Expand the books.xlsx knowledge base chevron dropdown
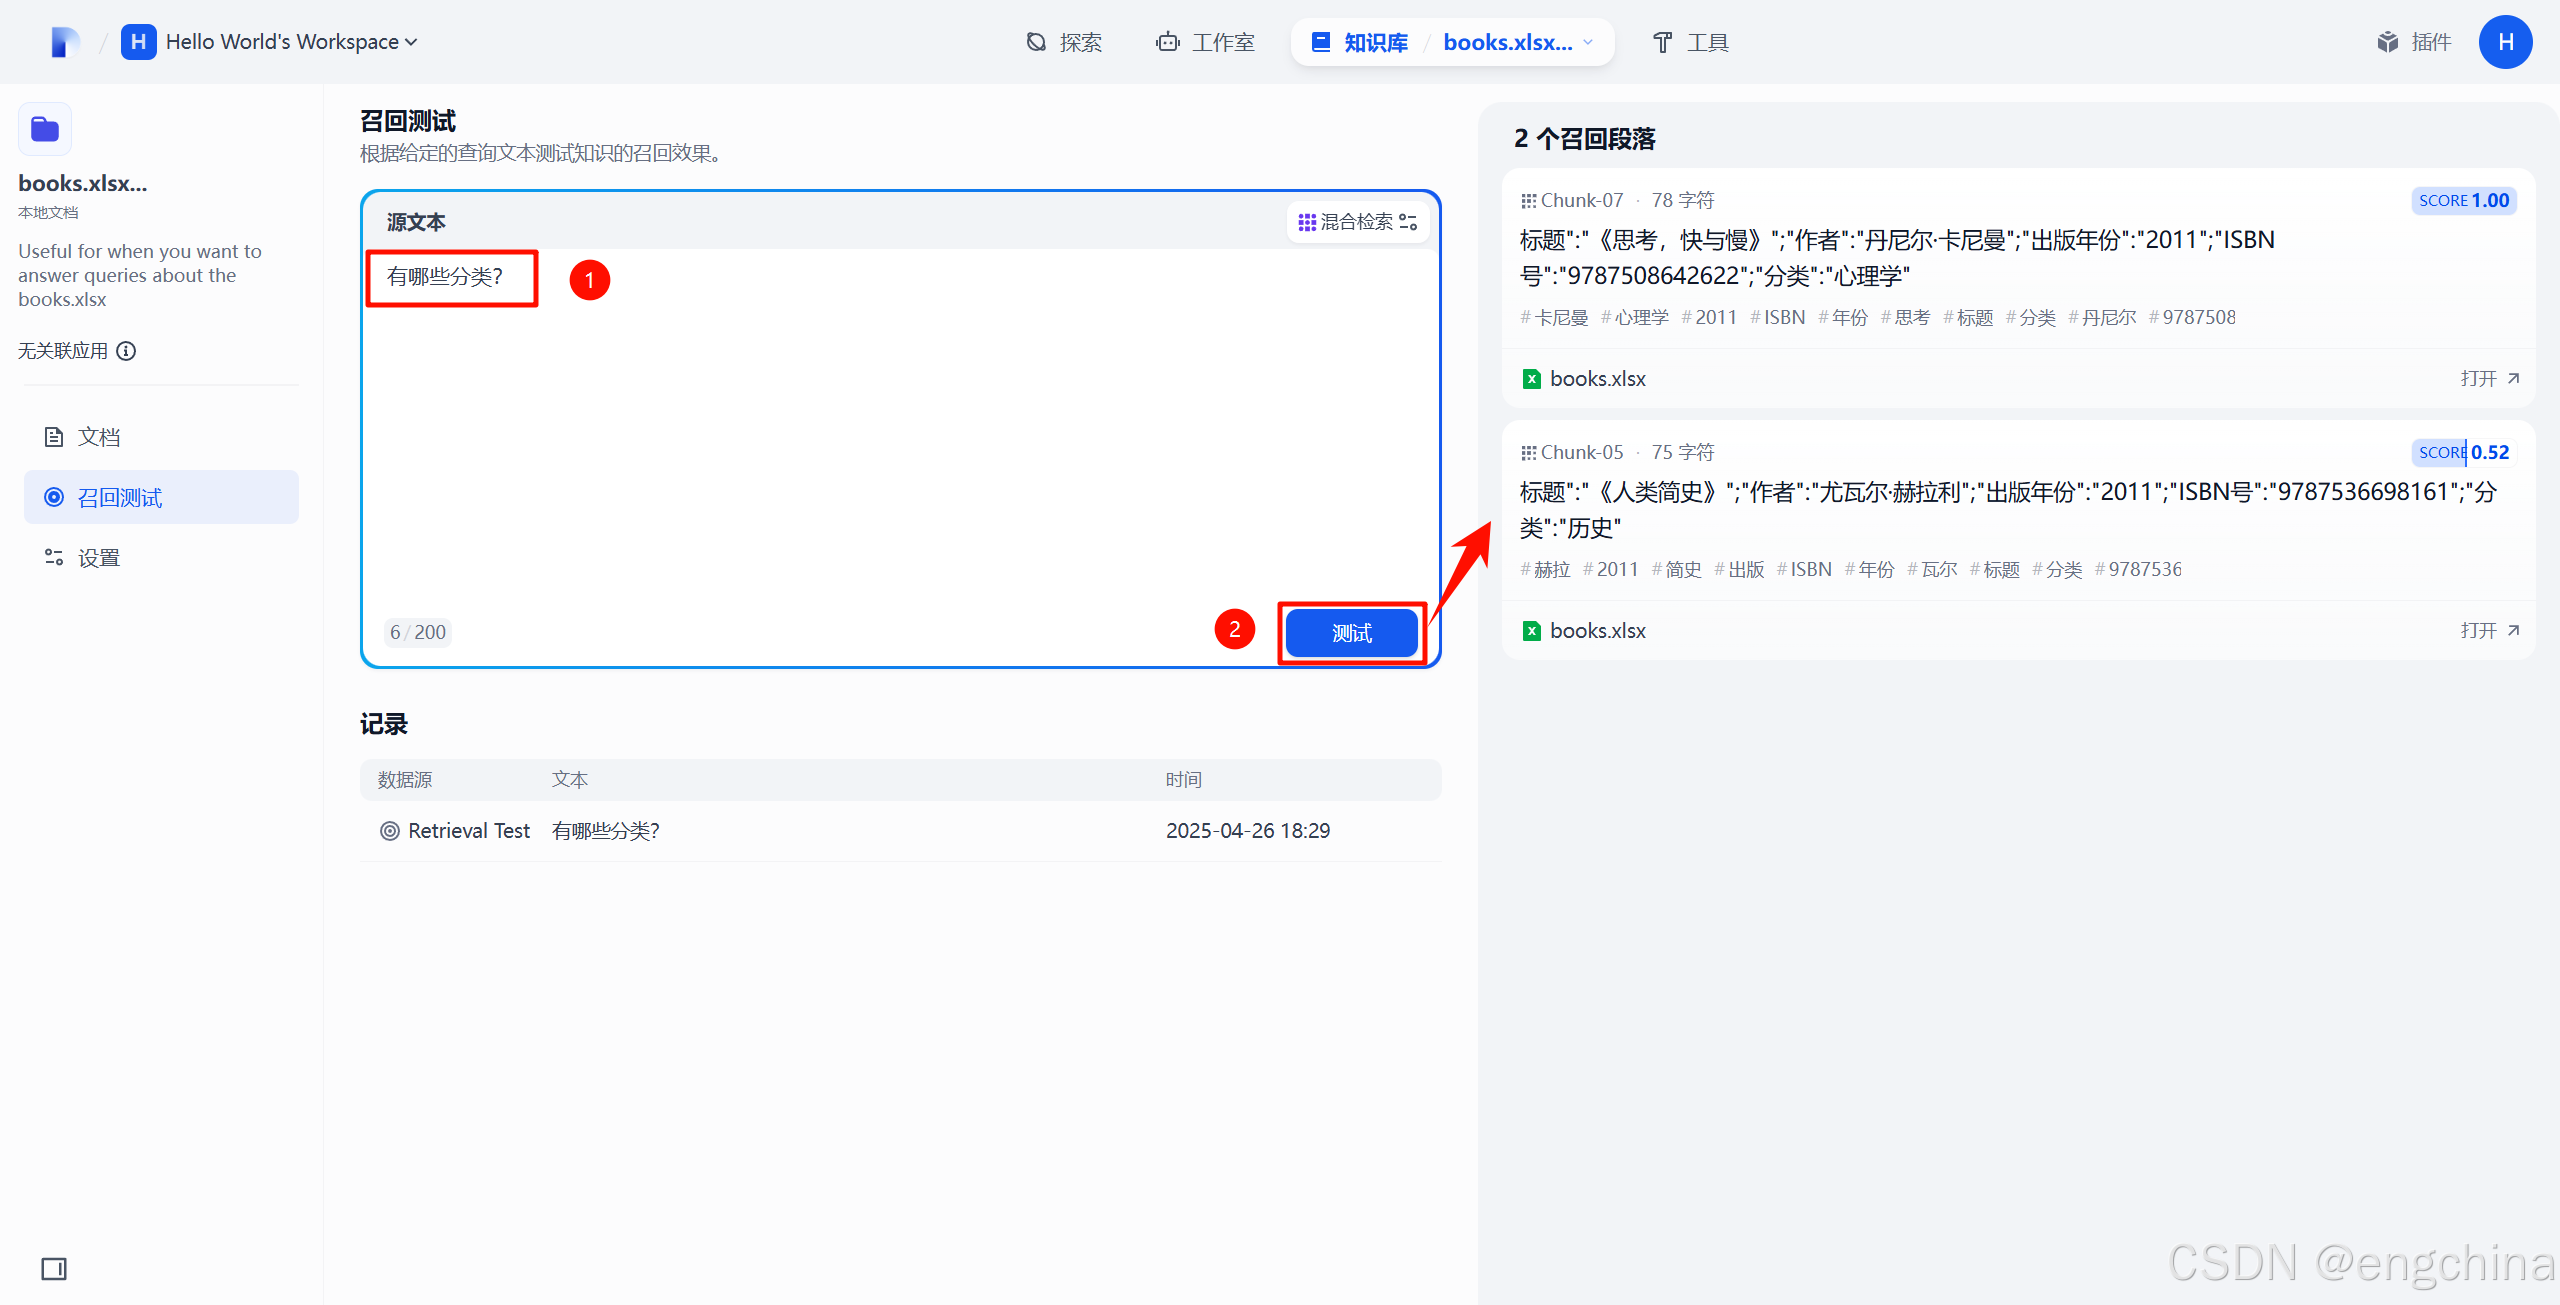 [x=1588, y=42]
